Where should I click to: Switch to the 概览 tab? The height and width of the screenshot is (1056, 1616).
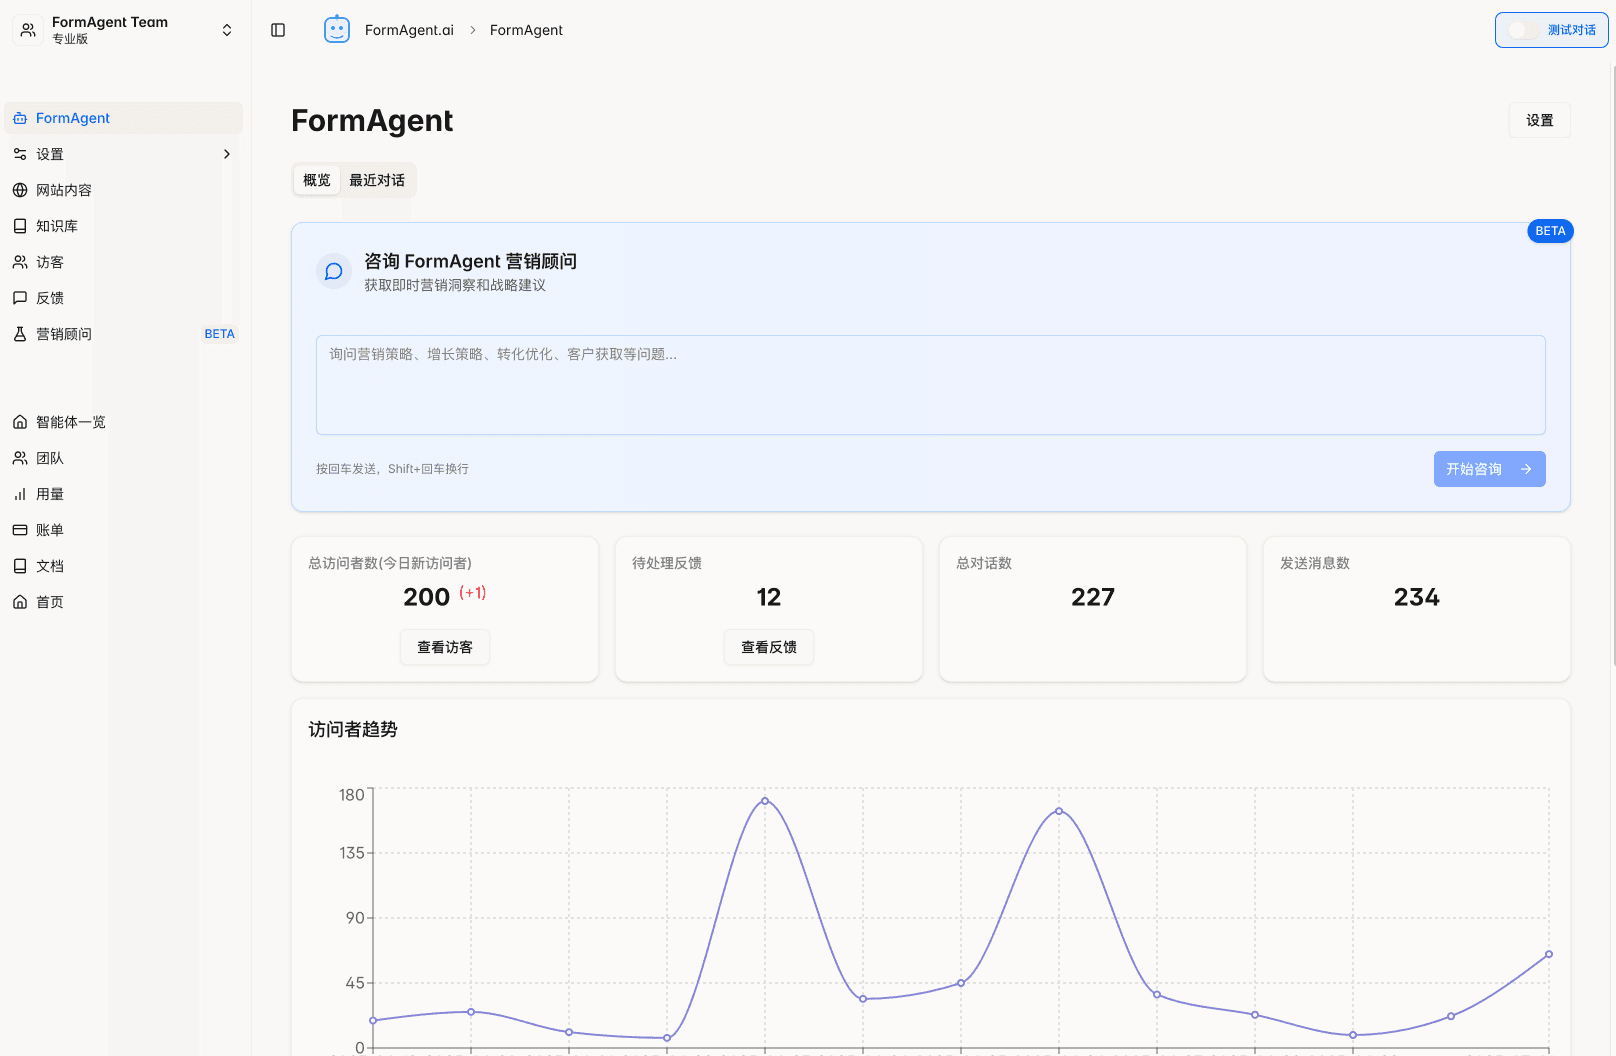(317, 180)
